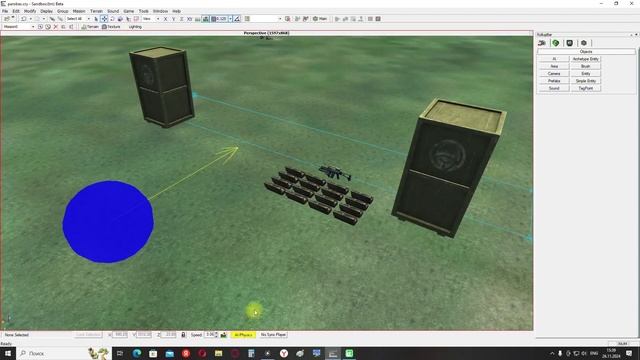640x360 pixels.
Task: Activate the Rotate tool in toolbar
Action: click(112, 19)
